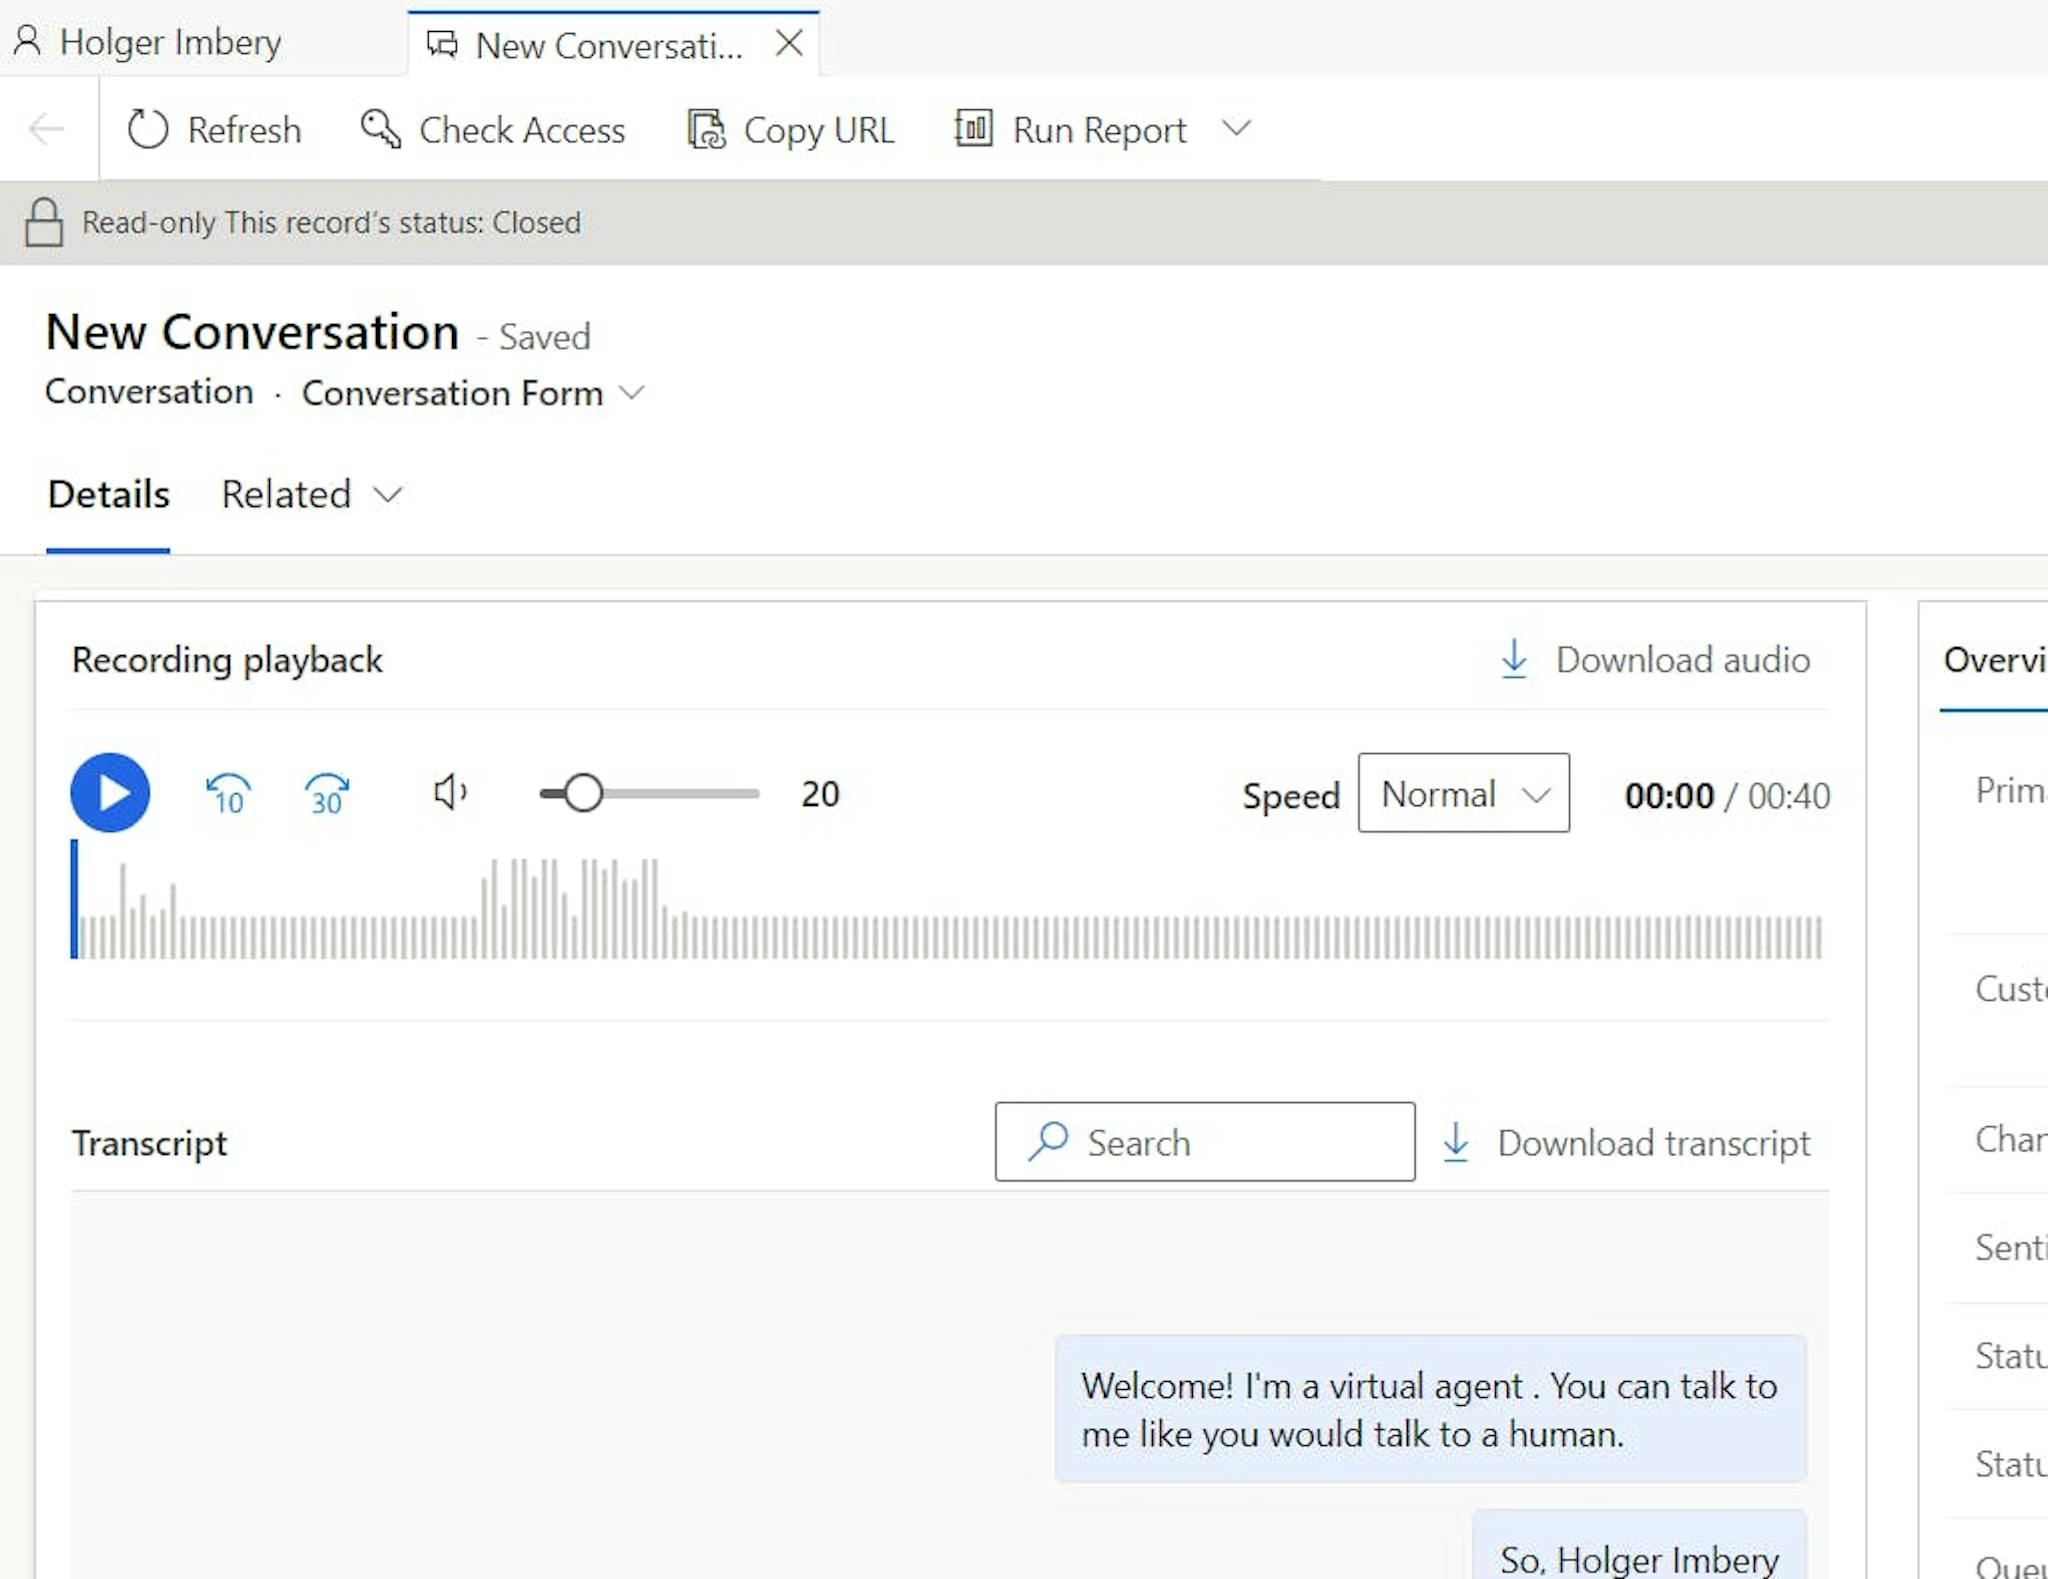This screenshot has height=1579, width=2048.
Task: Click the fast forward 30 seconds icon
Action: tap(327, 794)
